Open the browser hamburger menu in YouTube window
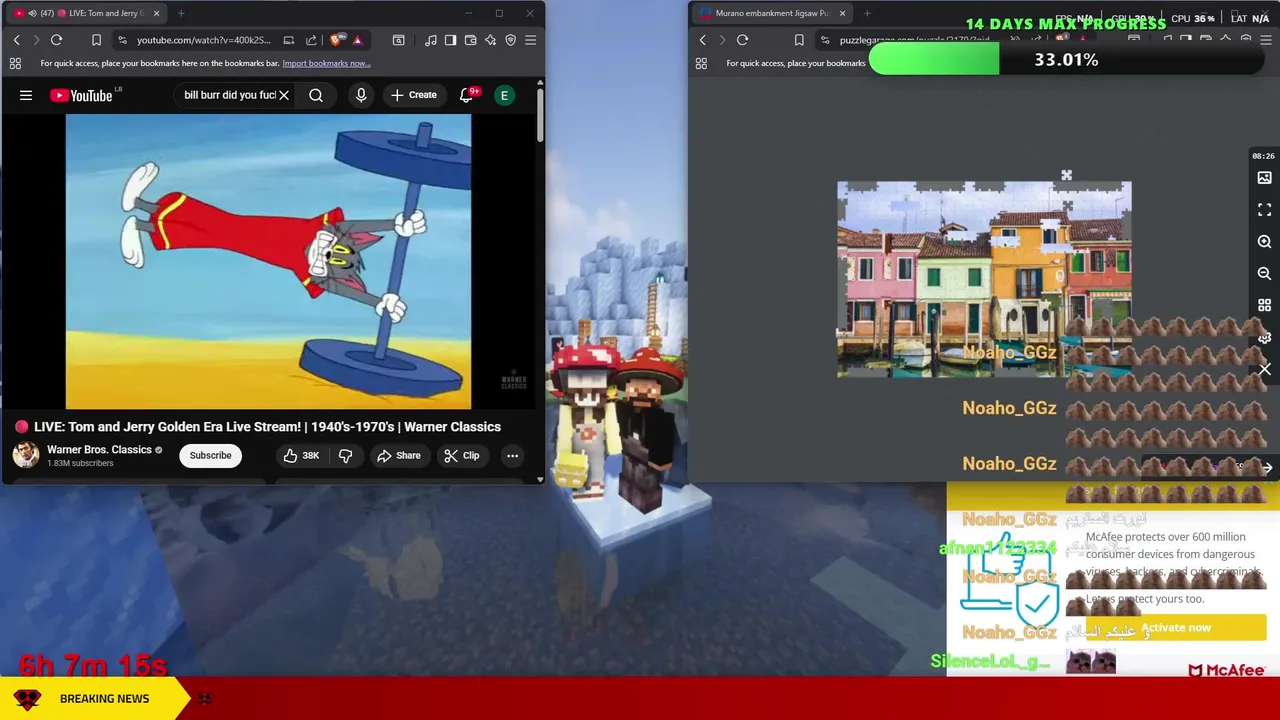1280x720 pixels. (x=530, y=40)
